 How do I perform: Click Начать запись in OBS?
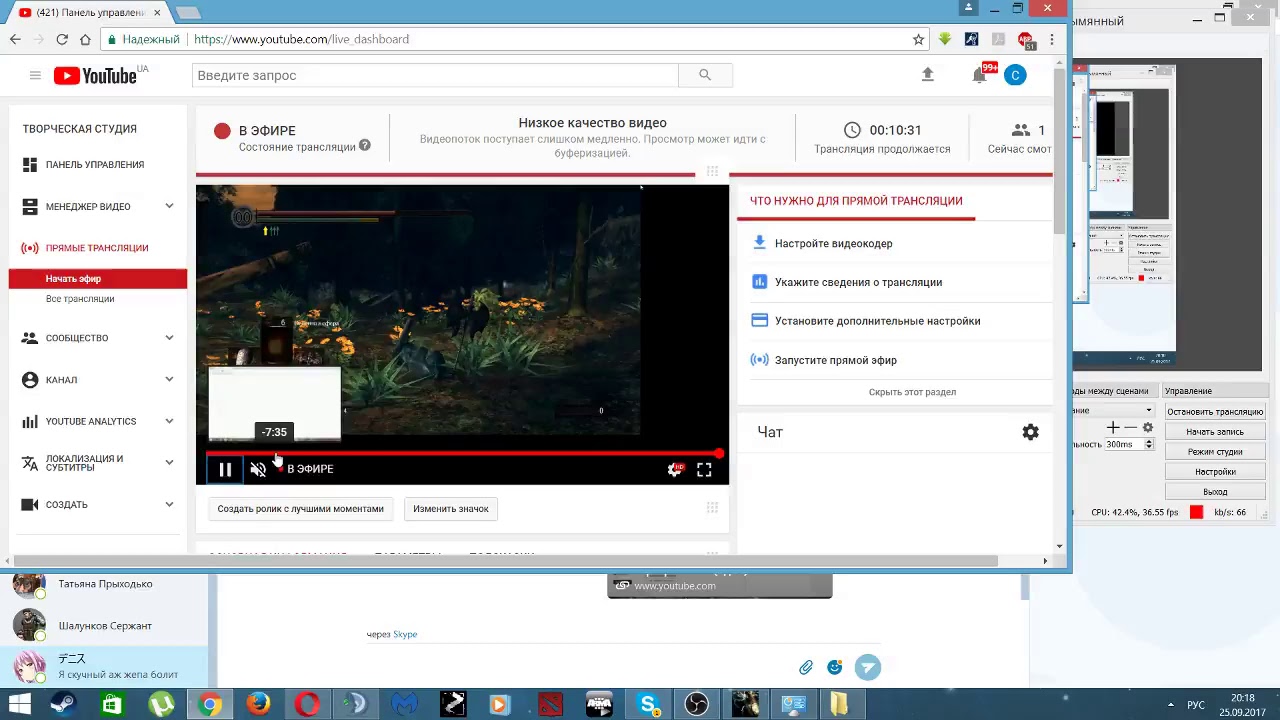1215,432
